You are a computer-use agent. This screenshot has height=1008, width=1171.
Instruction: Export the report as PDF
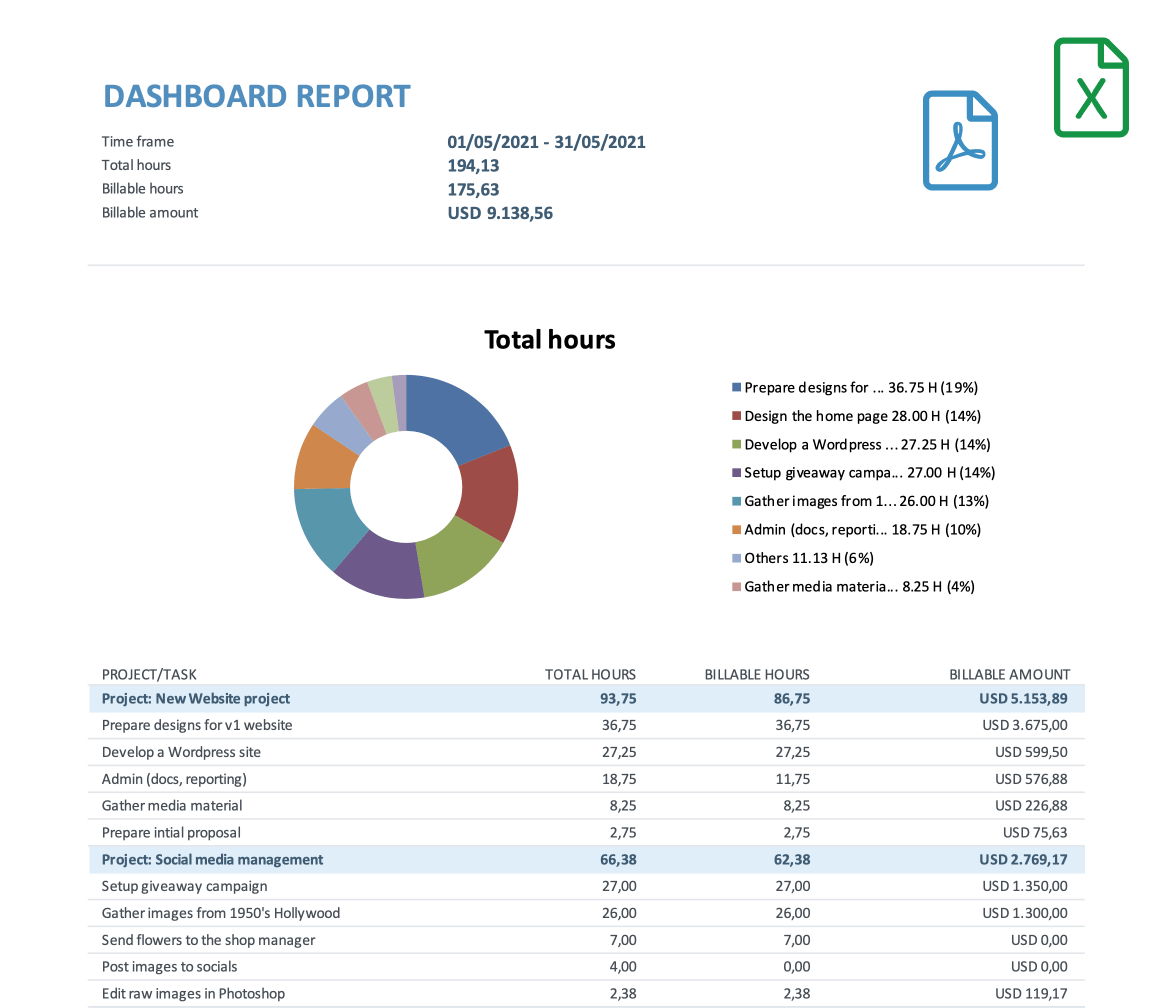(959, 139)
